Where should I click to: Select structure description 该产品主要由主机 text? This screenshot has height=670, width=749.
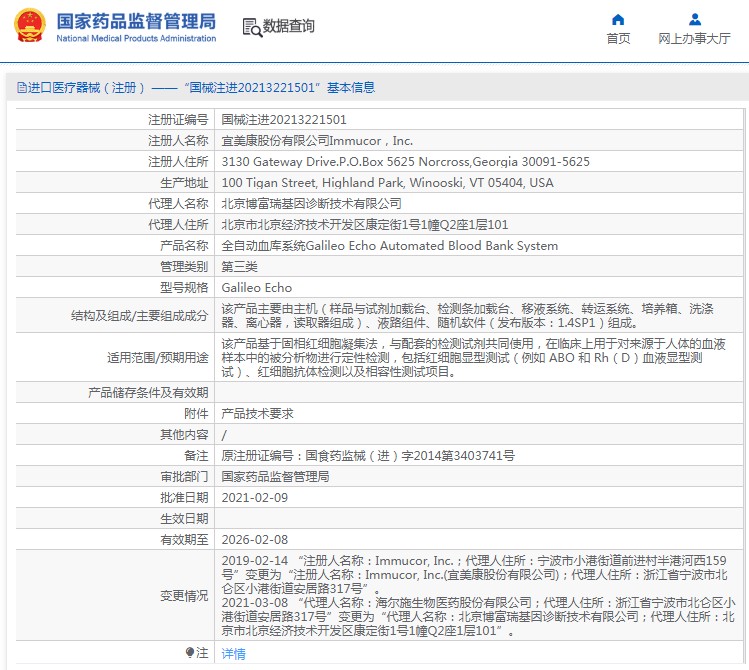click(467, 315)
